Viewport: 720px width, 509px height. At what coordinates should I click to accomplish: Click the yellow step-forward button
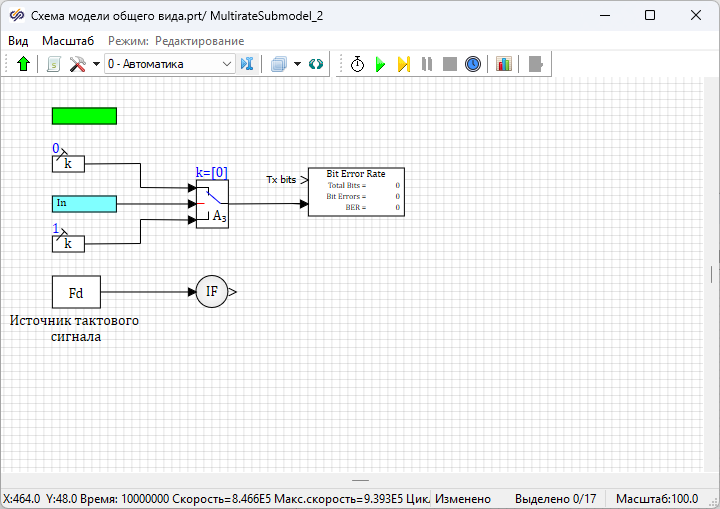click(403, 64)
